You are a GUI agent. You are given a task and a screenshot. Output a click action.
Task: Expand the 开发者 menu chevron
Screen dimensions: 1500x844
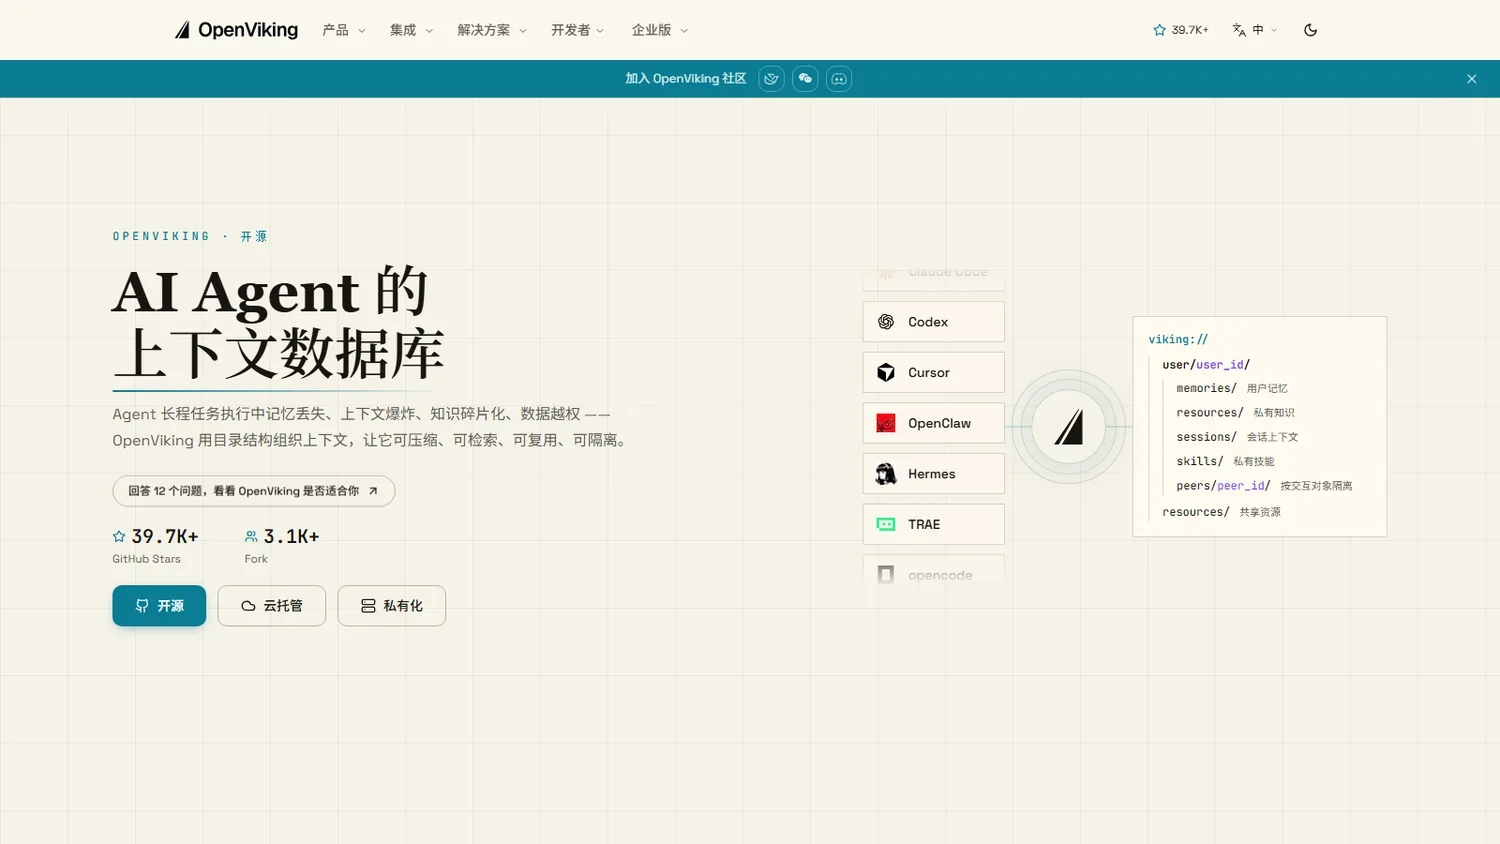(600, 31)
